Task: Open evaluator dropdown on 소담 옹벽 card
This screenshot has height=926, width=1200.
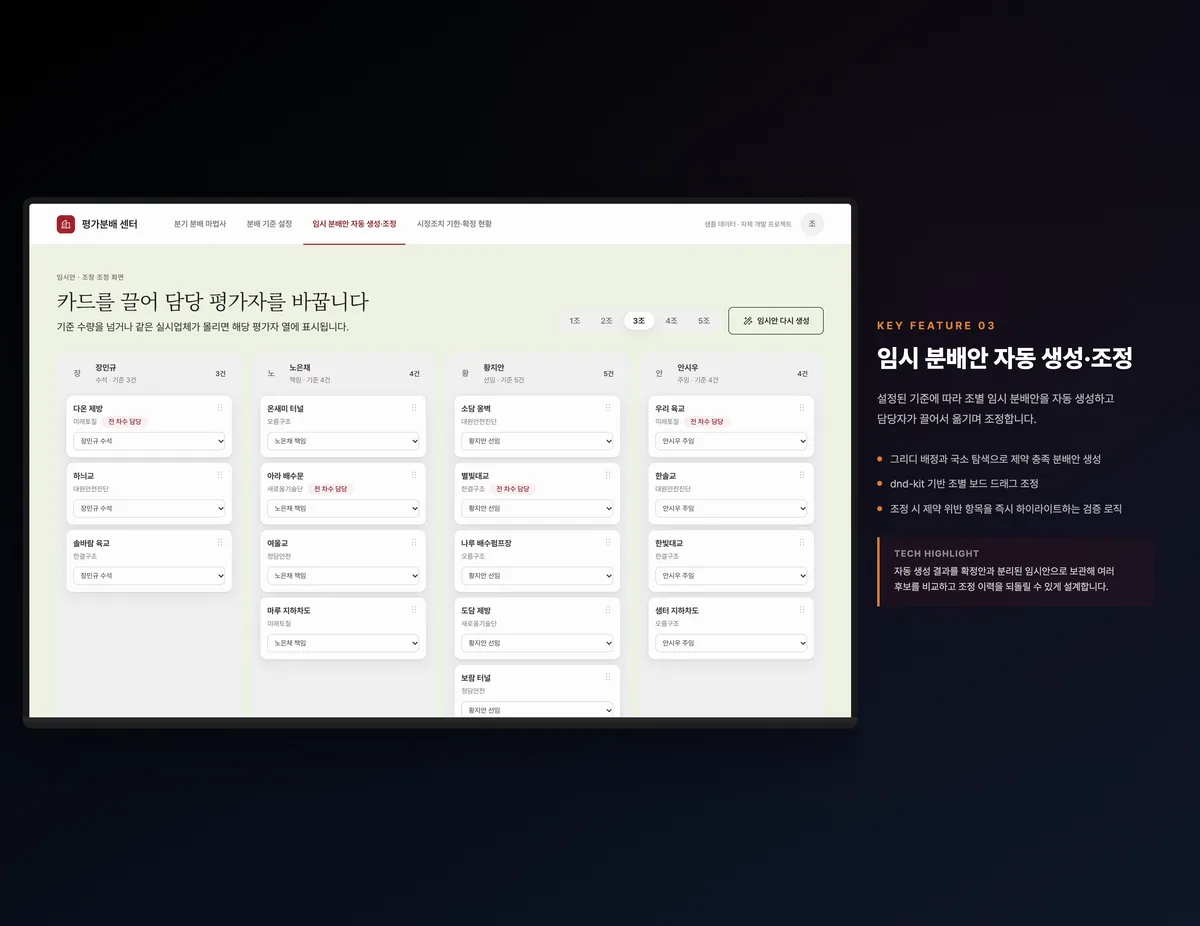Action: tap(537, 441)
